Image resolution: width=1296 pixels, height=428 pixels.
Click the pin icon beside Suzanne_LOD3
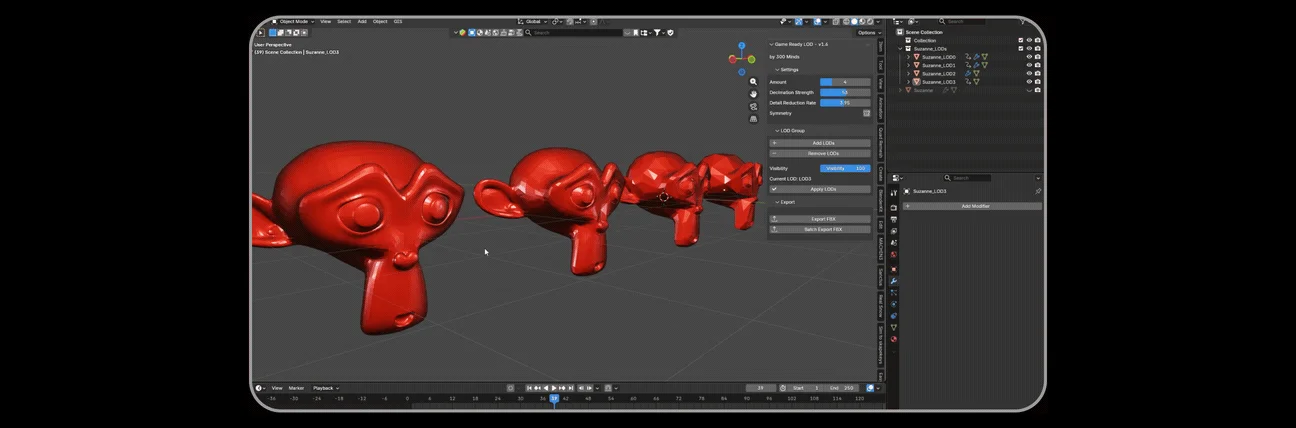point(1038,191)
